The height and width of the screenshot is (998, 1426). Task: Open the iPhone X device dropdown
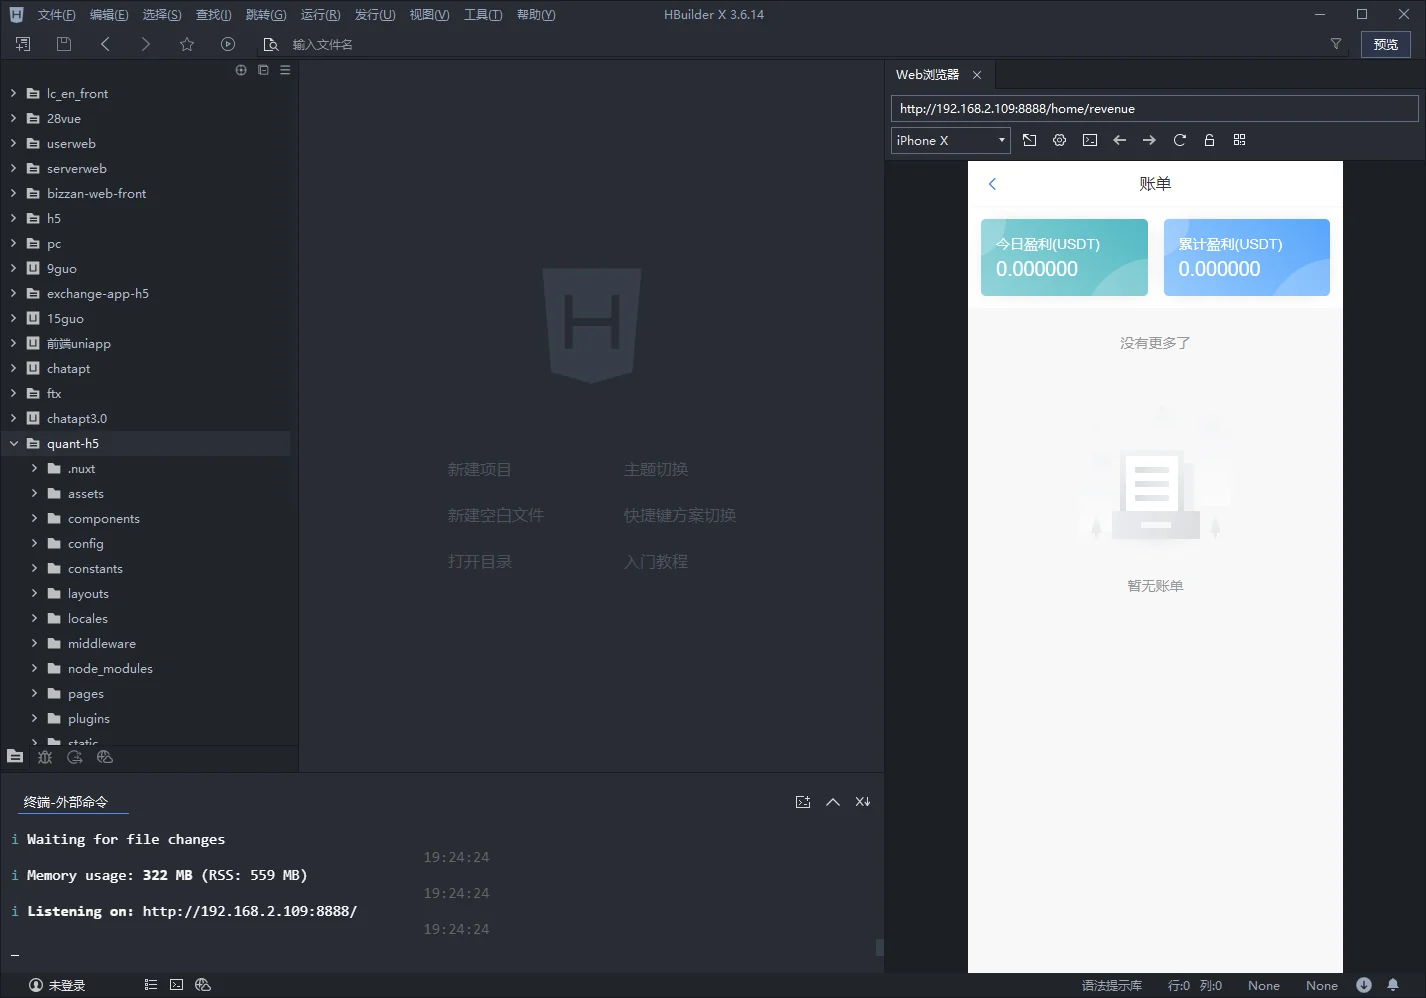(x=950, y=140)
